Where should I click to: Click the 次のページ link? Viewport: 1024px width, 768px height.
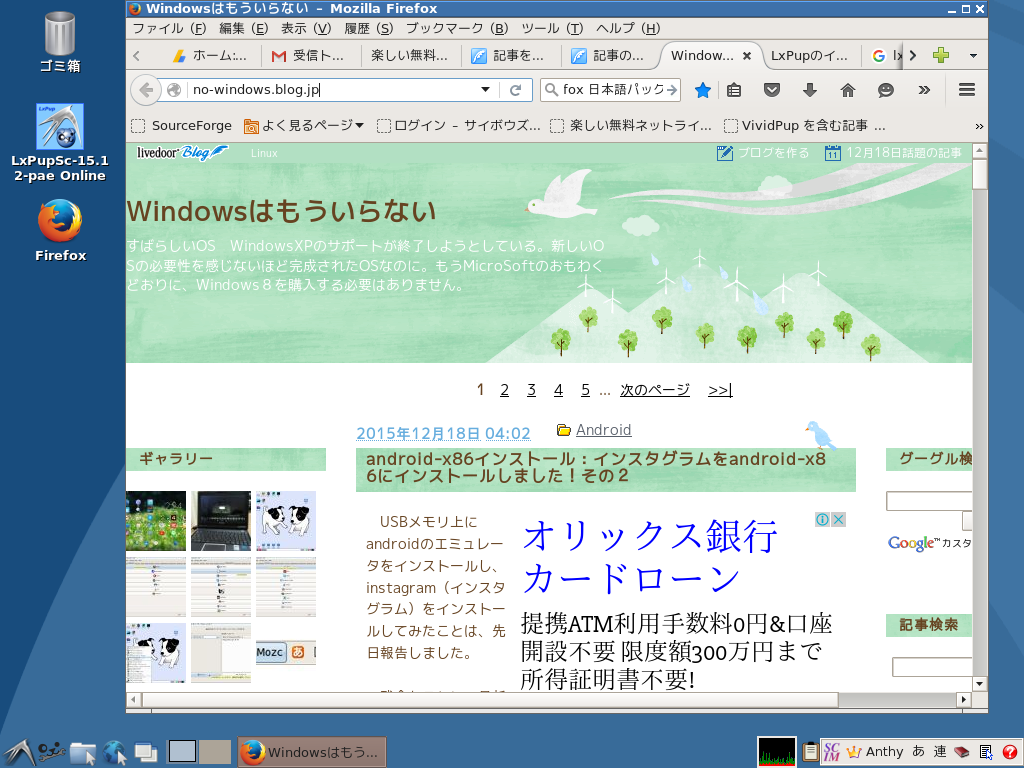coord(655,390)
